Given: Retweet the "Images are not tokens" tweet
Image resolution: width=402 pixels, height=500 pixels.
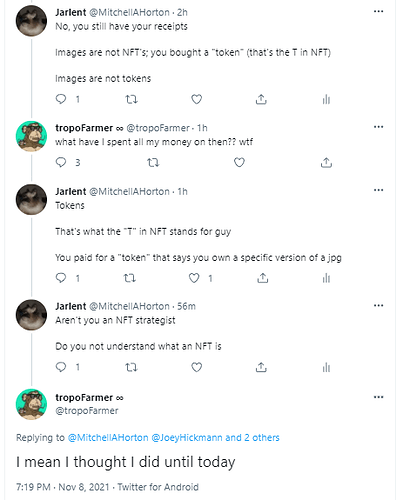Looking at the screenshot, I should [x=131, y=99].
